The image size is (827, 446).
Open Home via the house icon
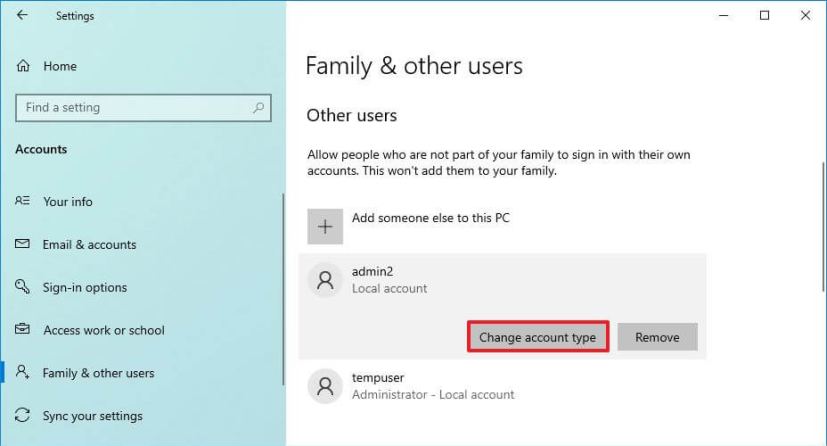click(23, 66)
